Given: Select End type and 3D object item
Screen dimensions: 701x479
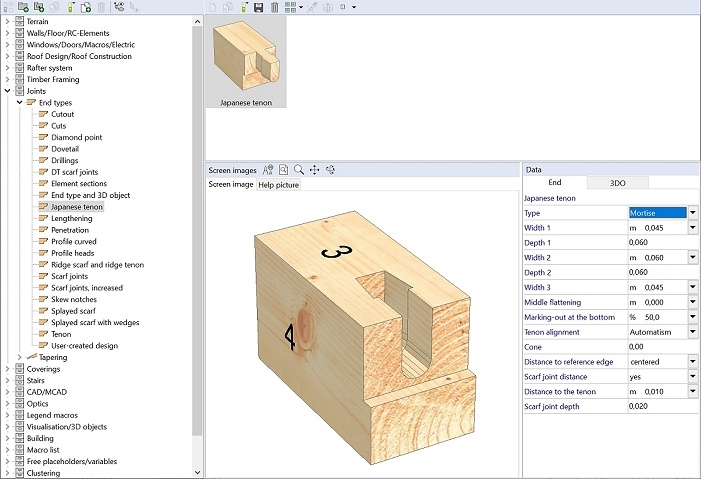Looking at the screenshot, I should pos(90,195).
